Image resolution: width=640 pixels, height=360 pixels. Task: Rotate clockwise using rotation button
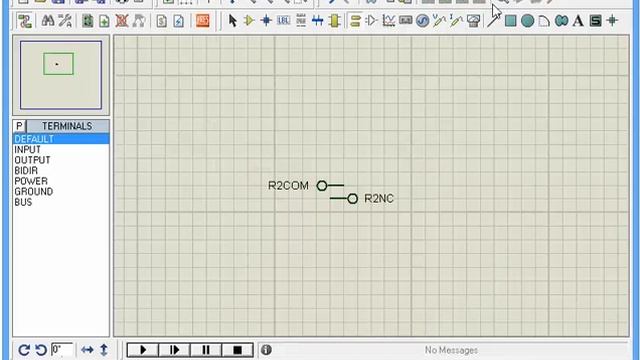[24, 350]
